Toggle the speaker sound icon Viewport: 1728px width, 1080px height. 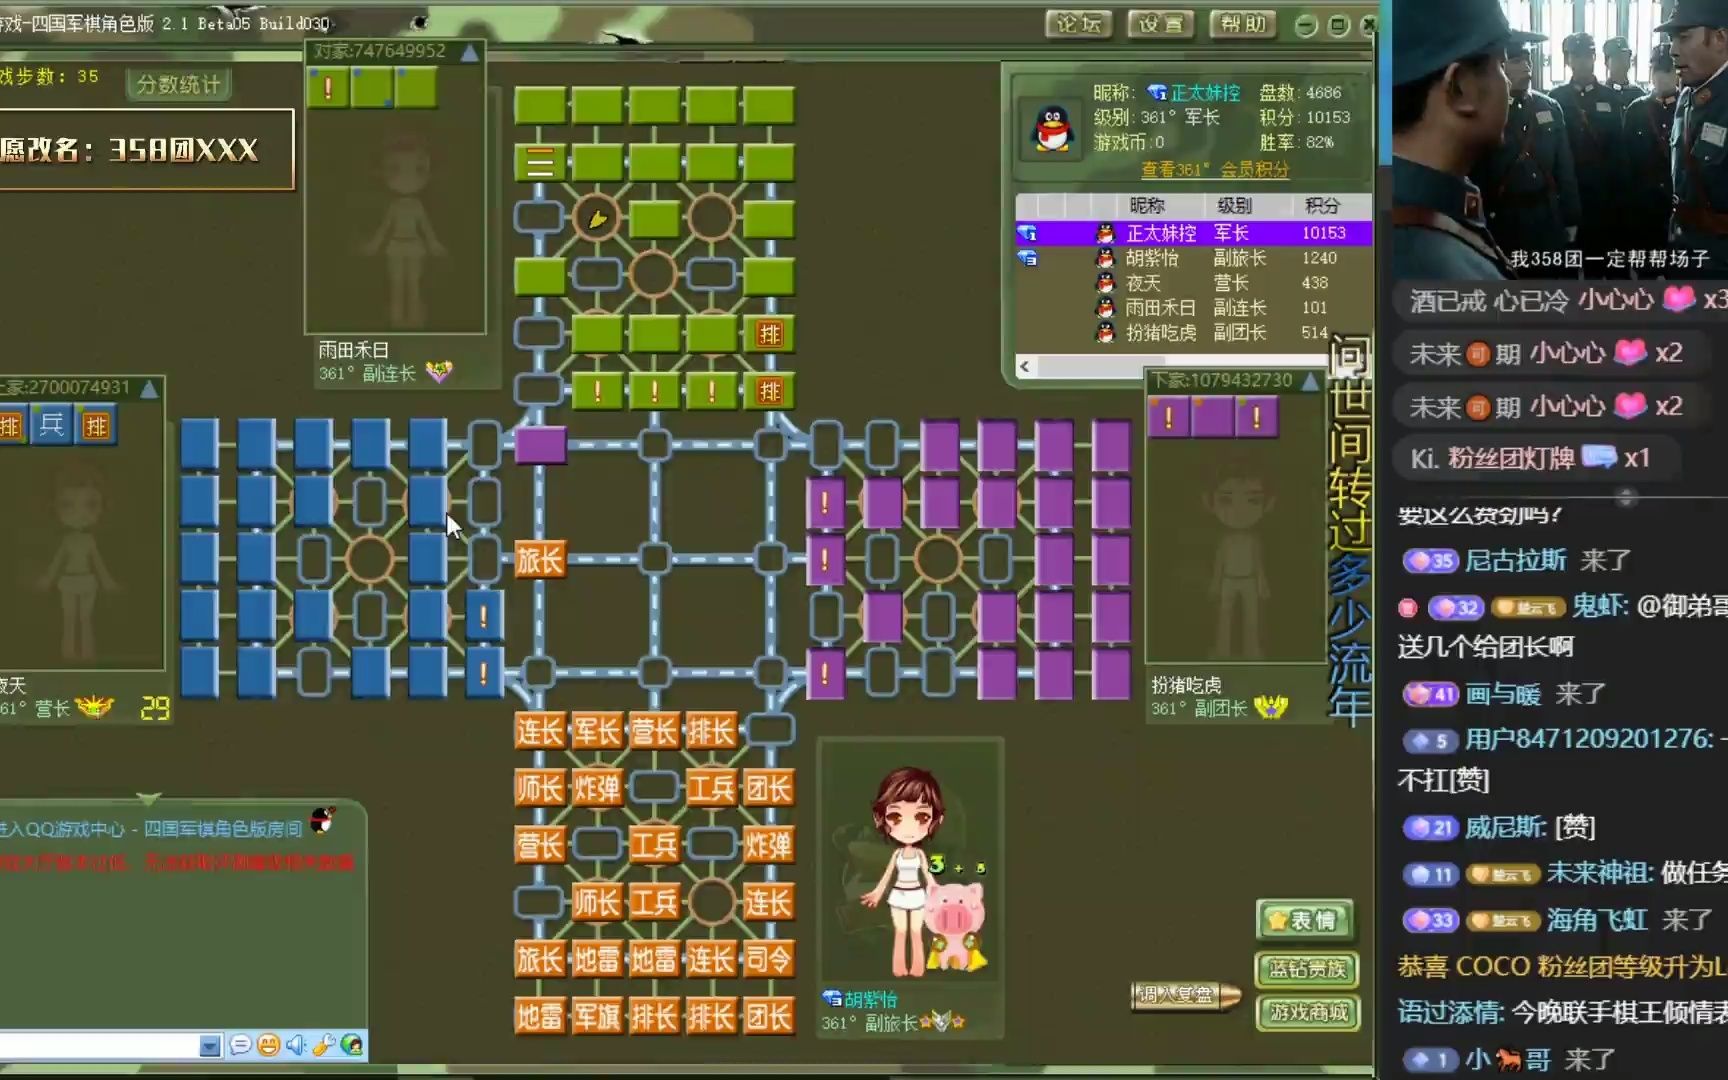296,1046
